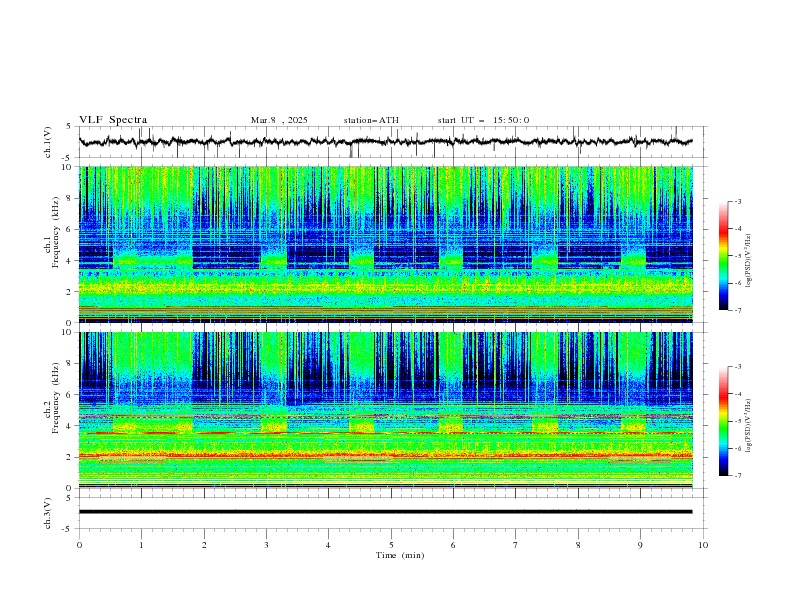
Task: Click the 'station=ATH' label
Action: (371, 120)
